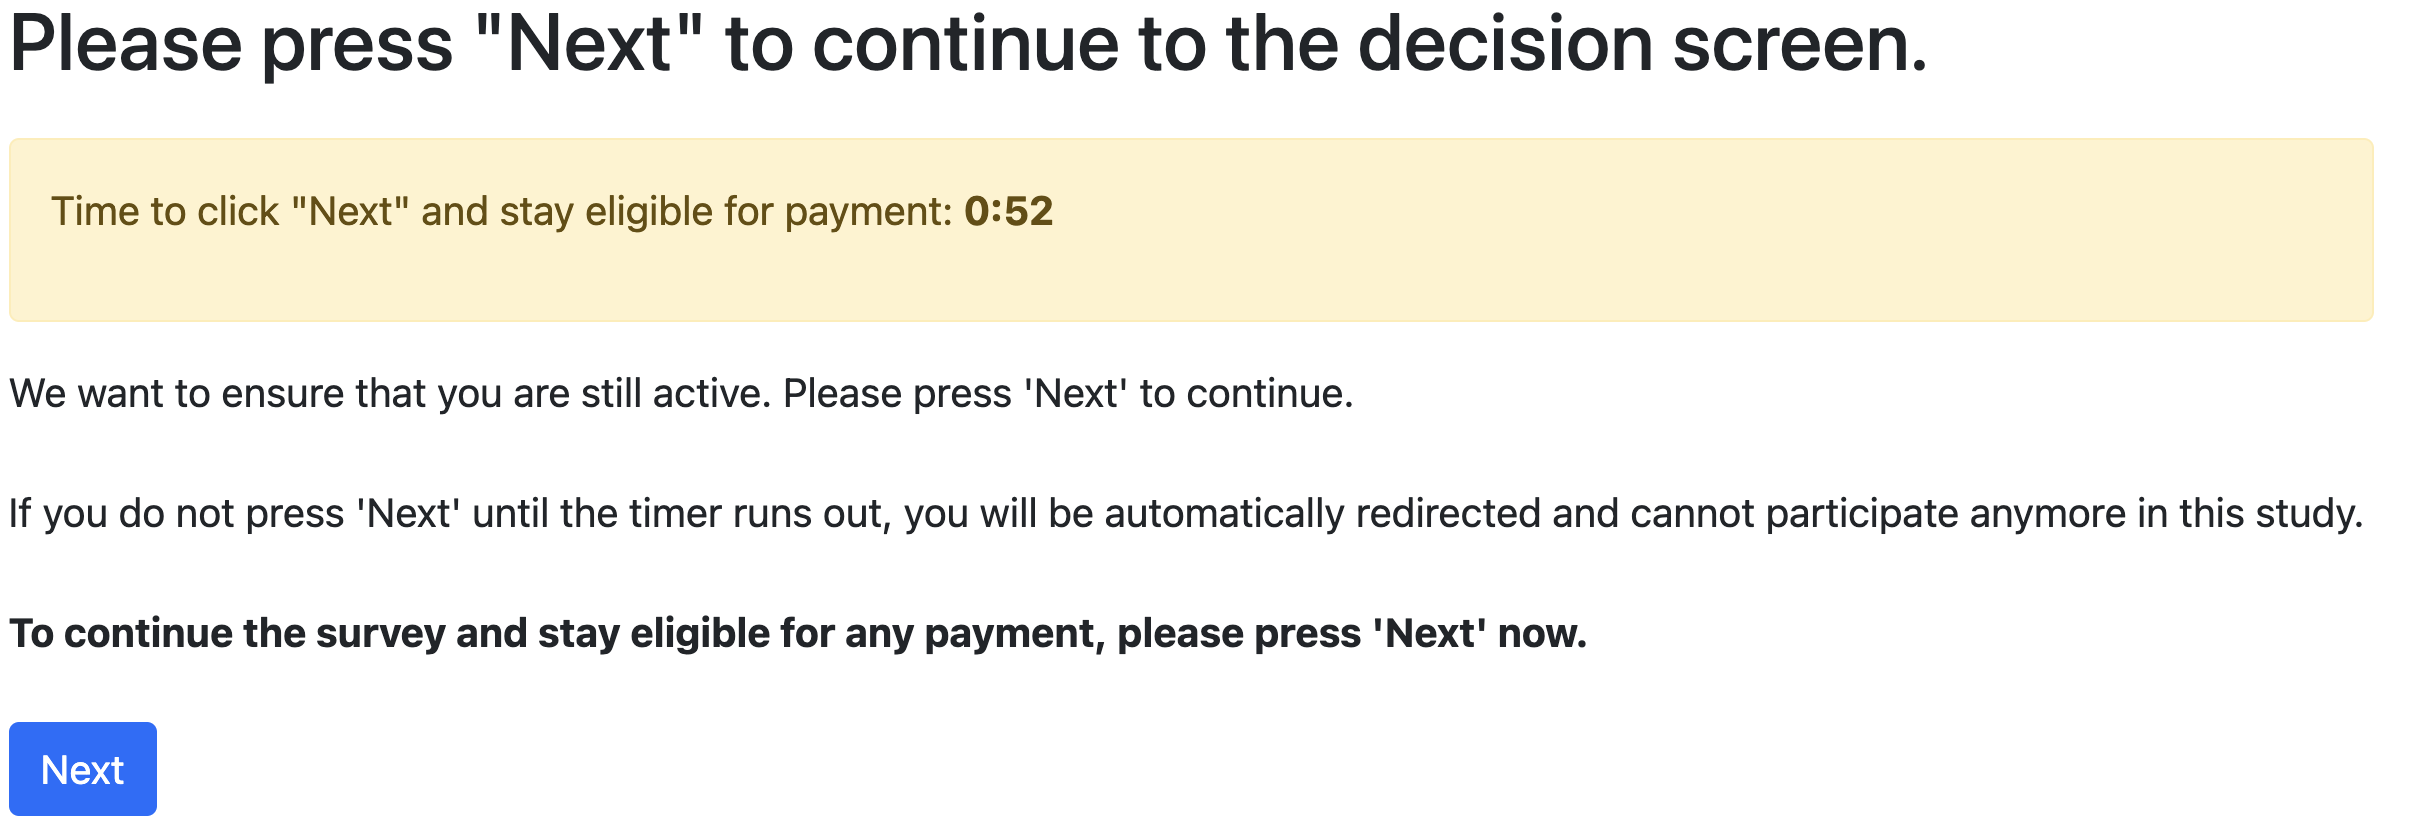Viewport: 2424px width, 838px height.
Task: Click the word "Please" in the heading
Action: (x=125, y=44)
